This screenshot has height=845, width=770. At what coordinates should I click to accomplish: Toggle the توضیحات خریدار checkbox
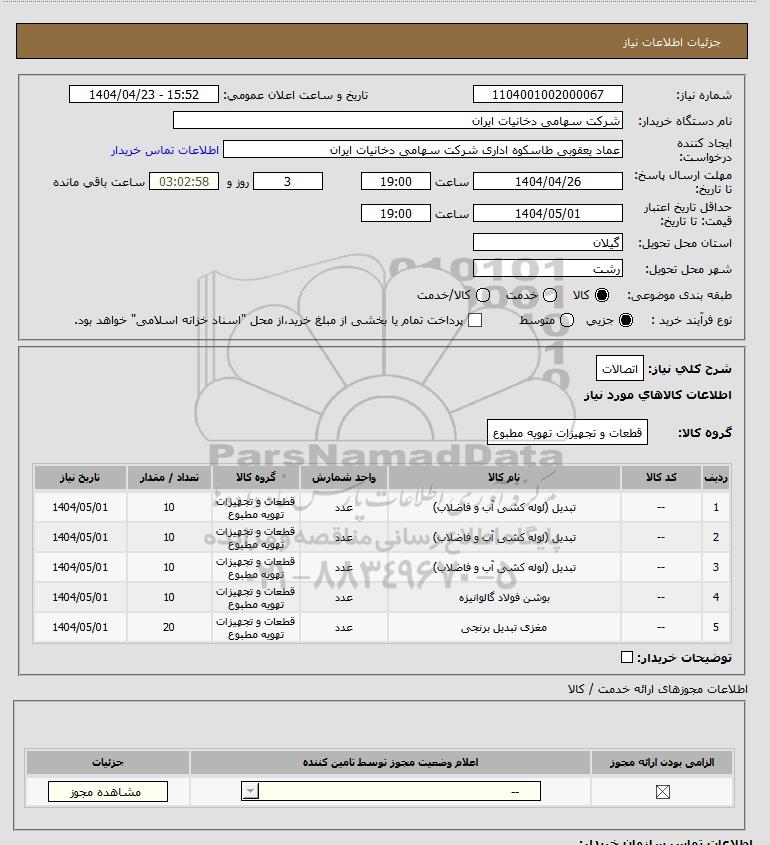(626, 657)
